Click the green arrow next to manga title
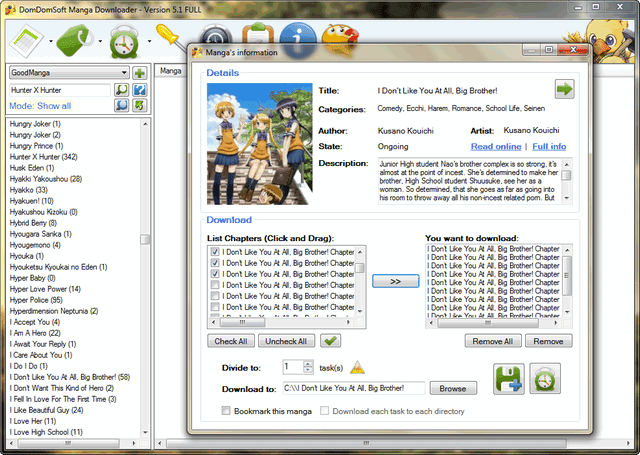The height and width of the screenshot is (455, 640). [x=564, y=89]
